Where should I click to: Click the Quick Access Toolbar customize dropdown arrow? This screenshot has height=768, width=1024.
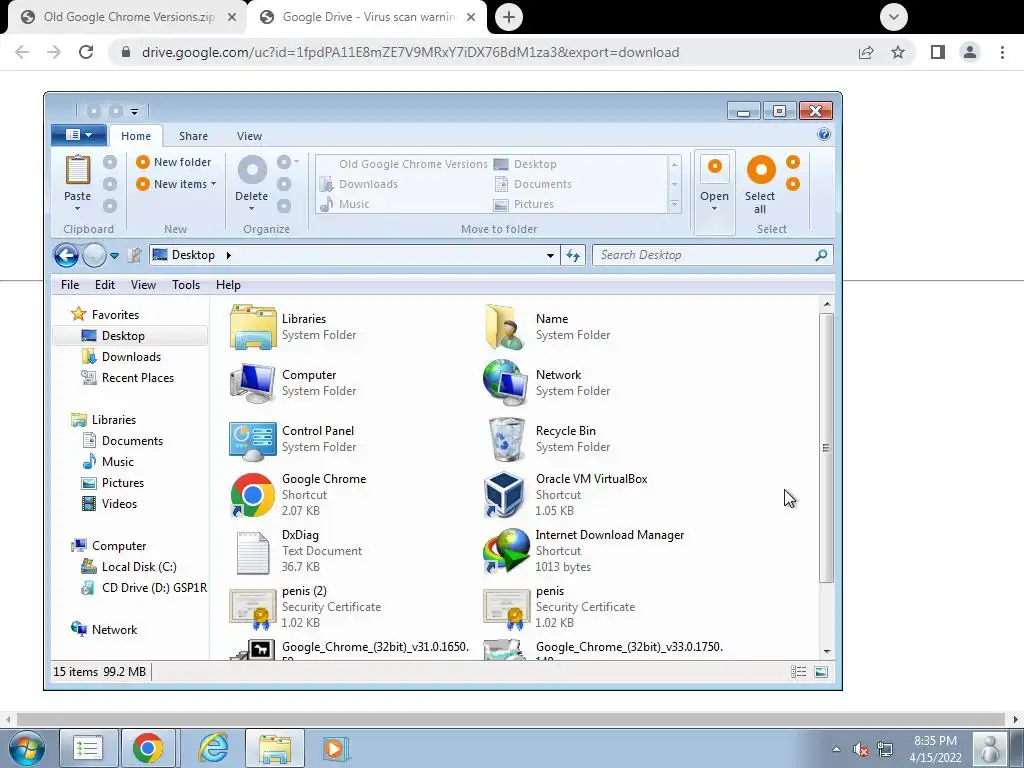[134, 112]
